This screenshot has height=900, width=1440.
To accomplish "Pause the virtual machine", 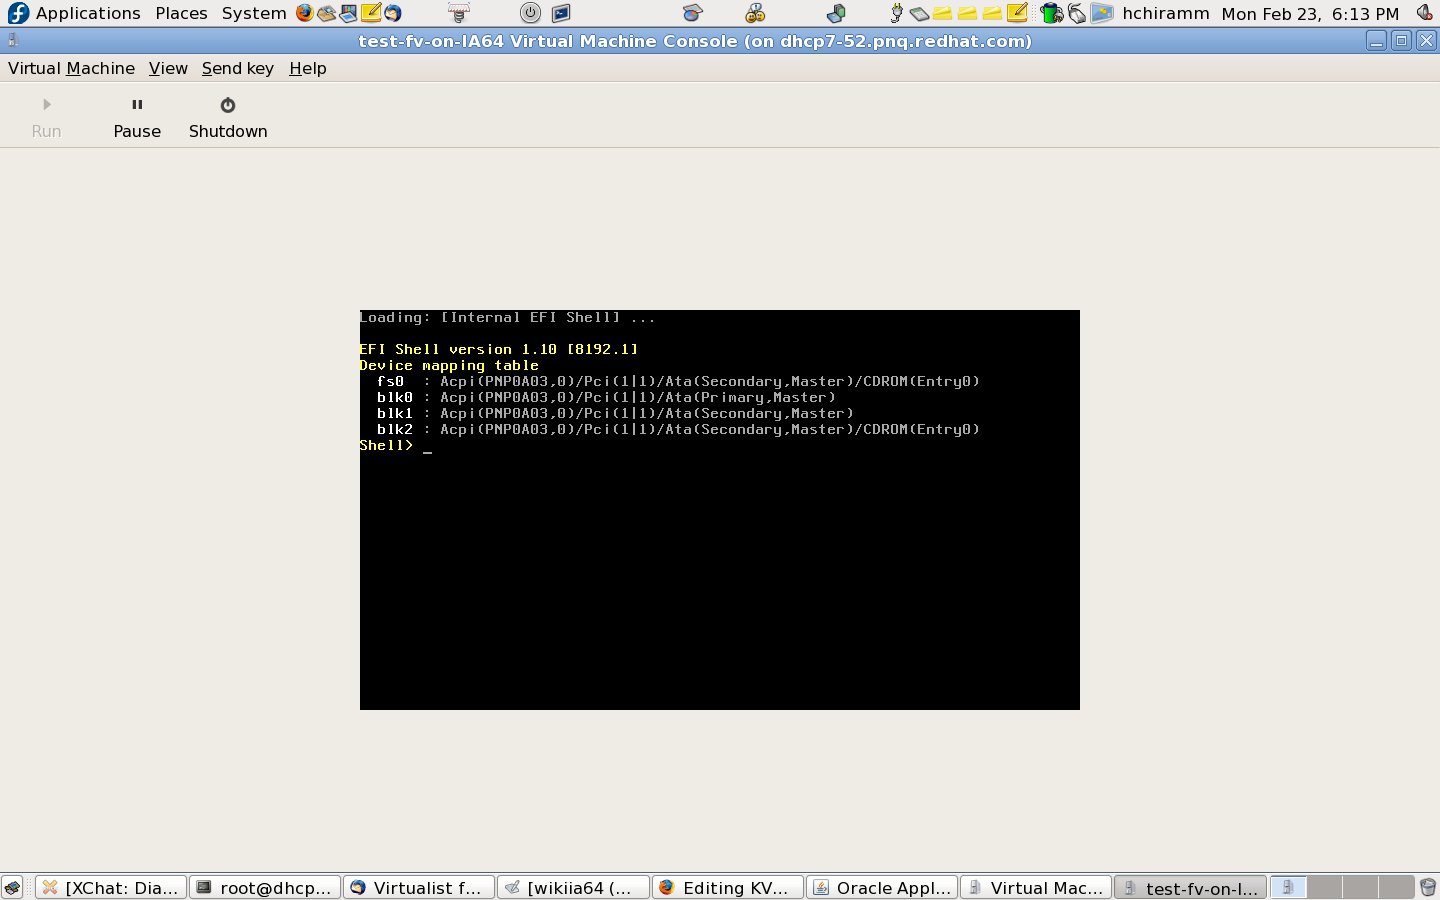I will 137,118.
